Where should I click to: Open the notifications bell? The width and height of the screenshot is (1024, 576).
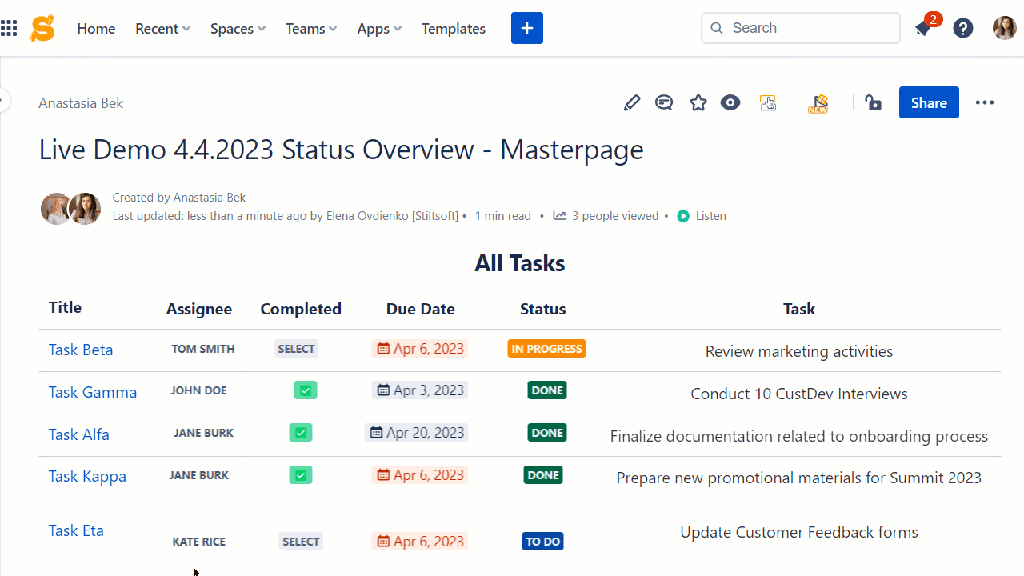pos(923,29)
